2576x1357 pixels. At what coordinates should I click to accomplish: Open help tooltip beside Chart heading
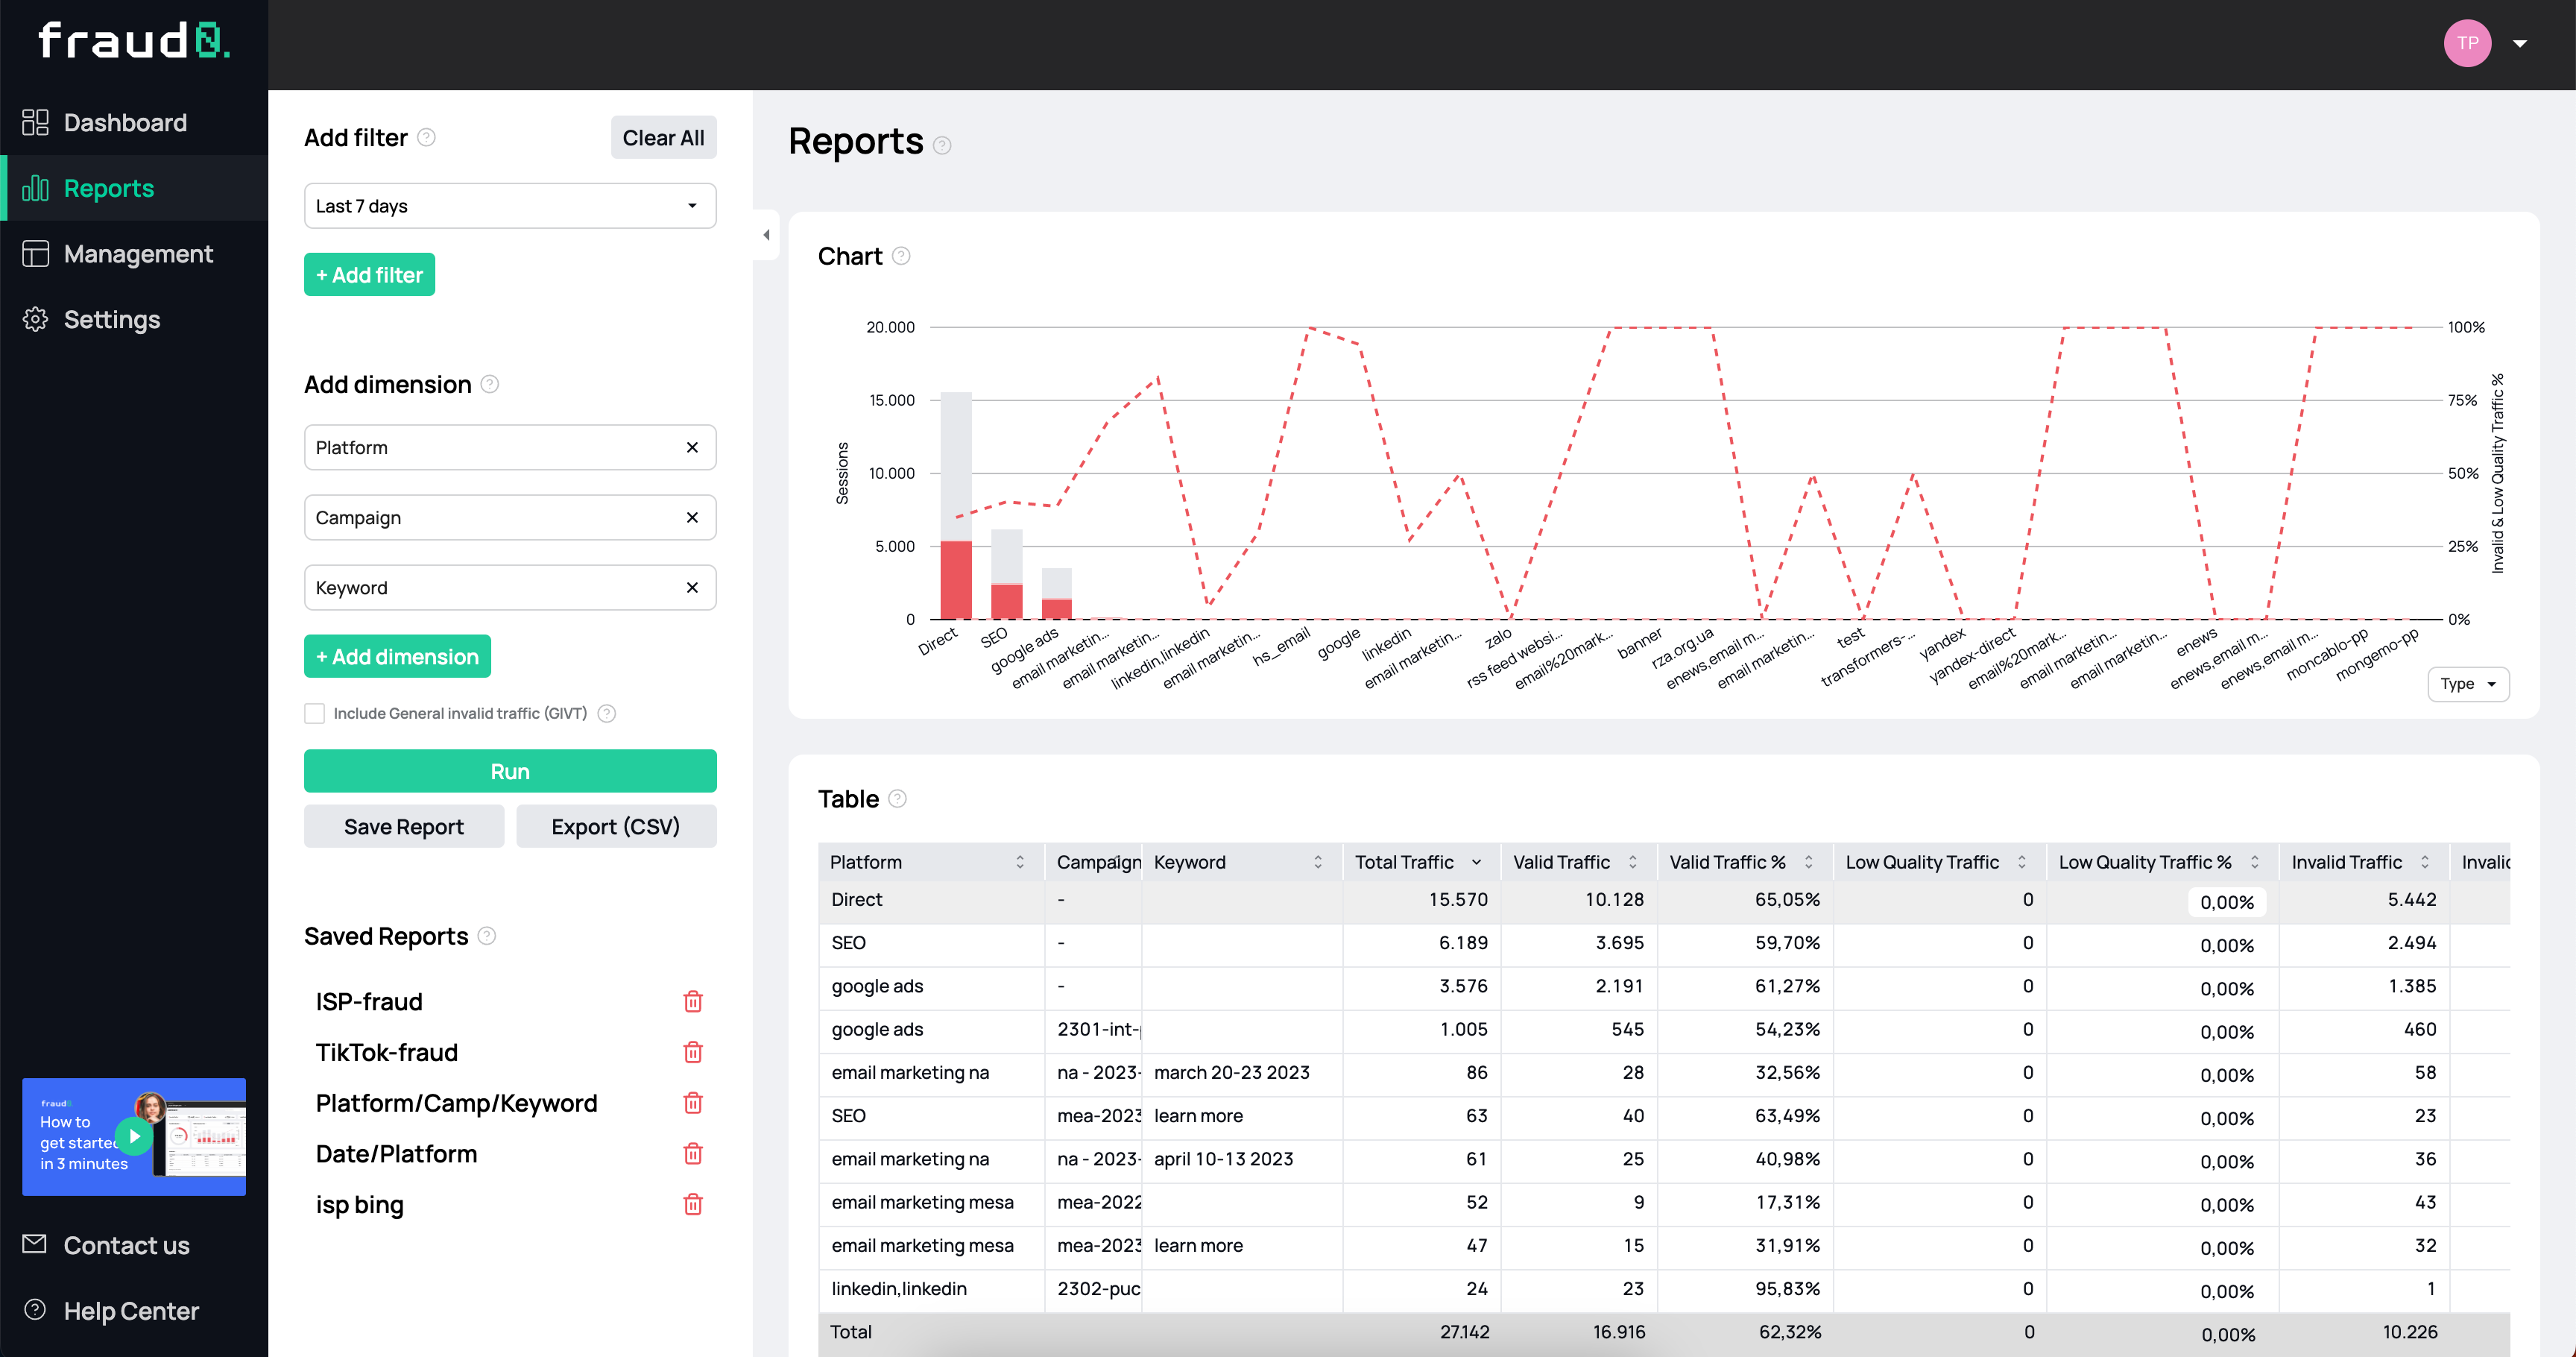pyautogui.click(x=901, y=256)
